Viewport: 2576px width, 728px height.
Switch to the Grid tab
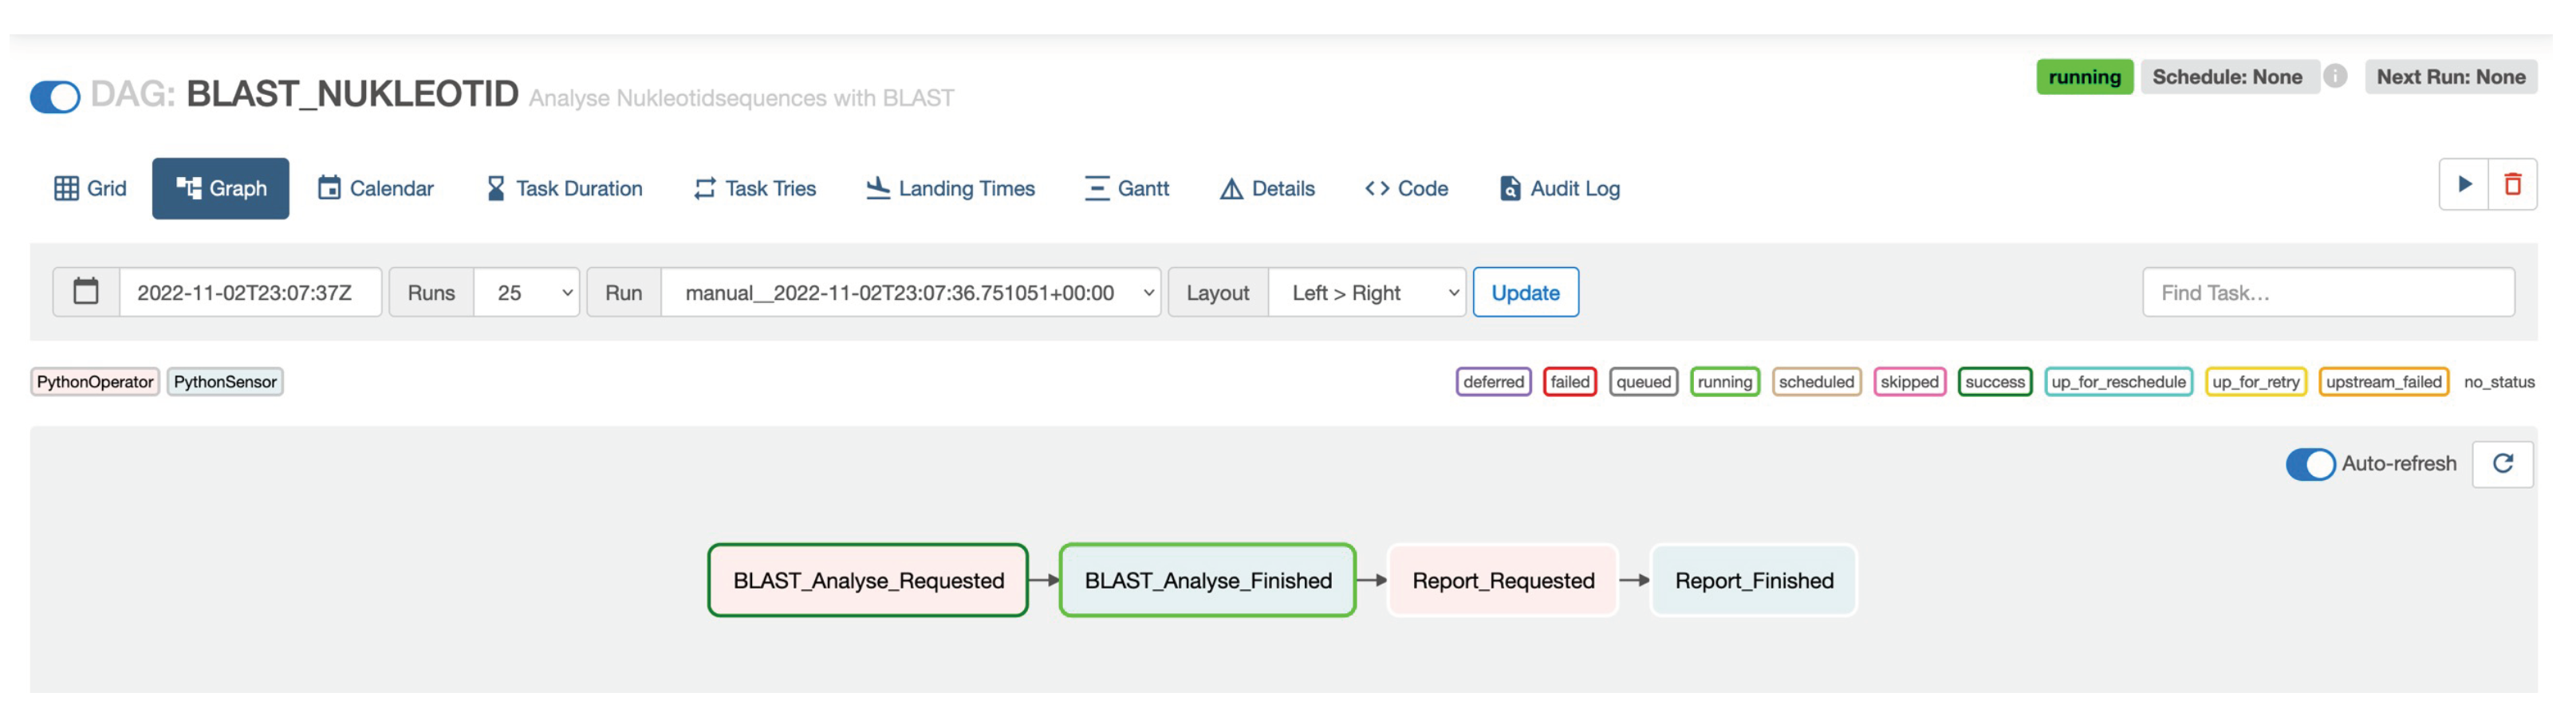[90, 188]
